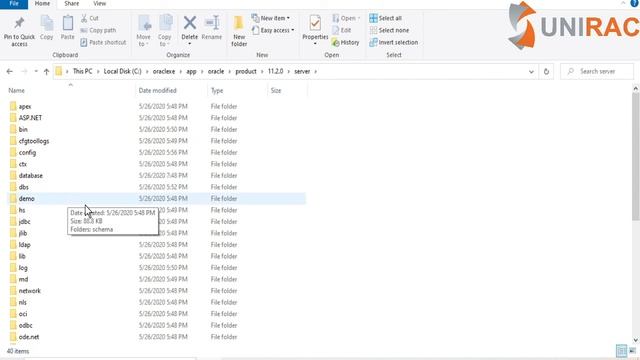640x360 pixels.
Task: Click Select all
Action: [386, 18]
